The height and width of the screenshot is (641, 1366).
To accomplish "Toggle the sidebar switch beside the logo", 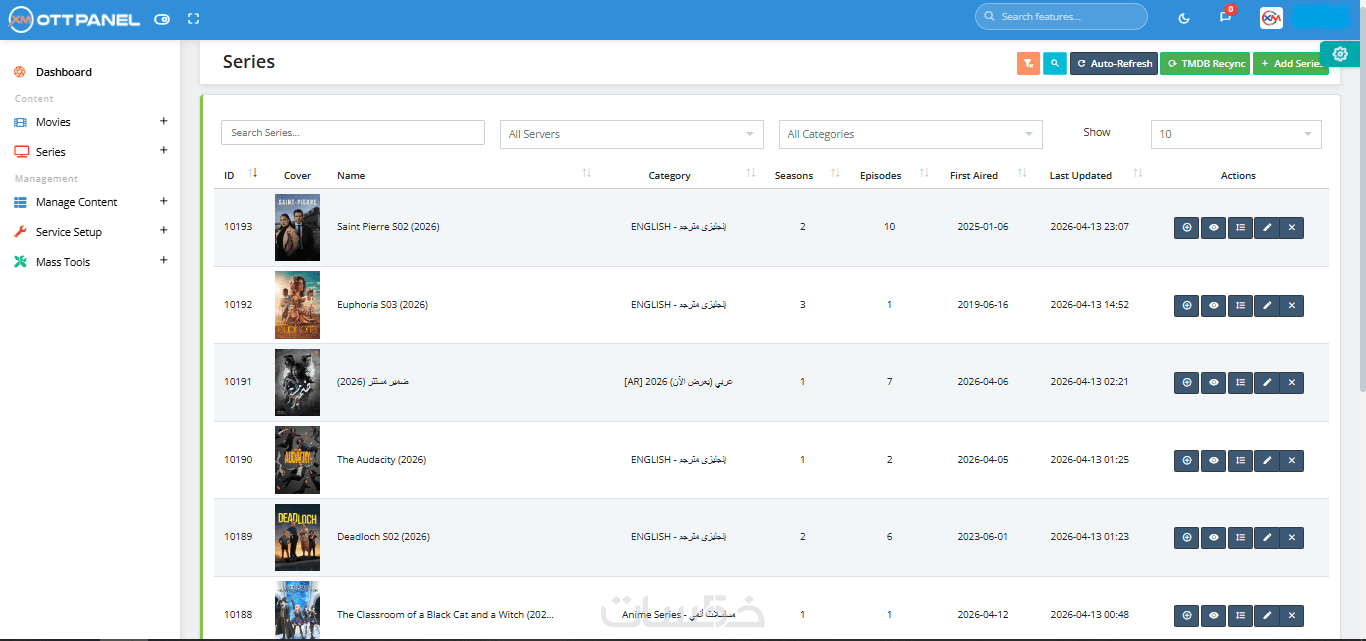I will (x=162, y=19).
